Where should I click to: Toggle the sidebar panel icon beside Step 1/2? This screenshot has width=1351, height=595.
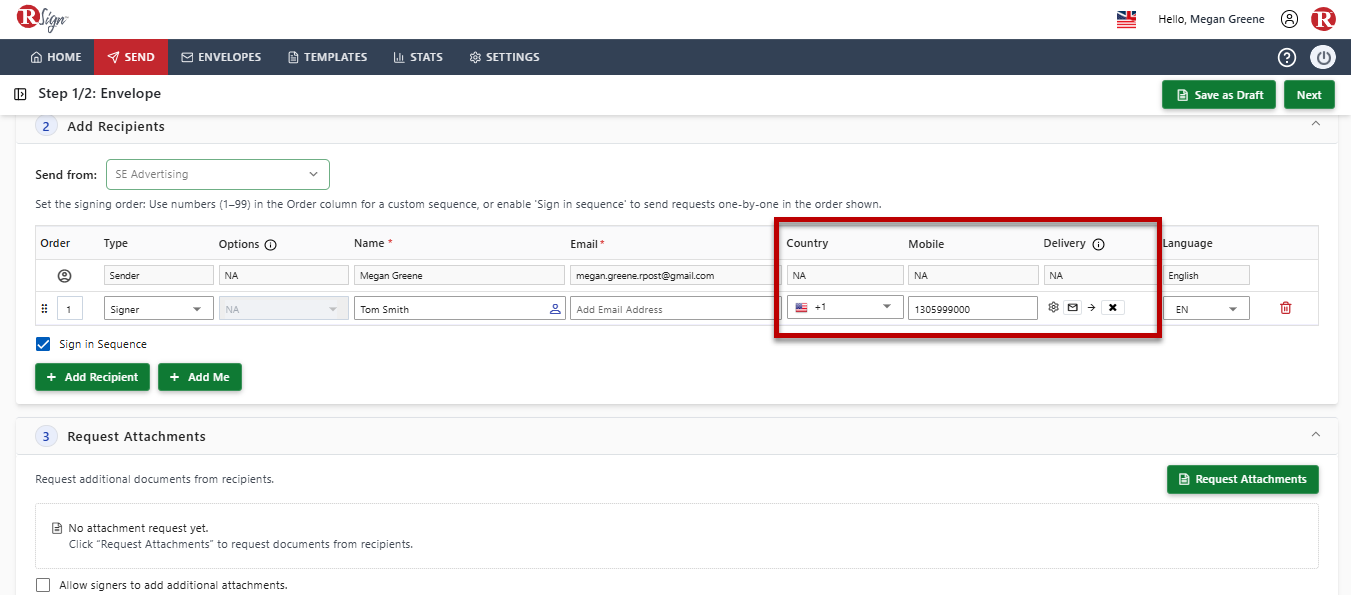[x=20, y=94]
